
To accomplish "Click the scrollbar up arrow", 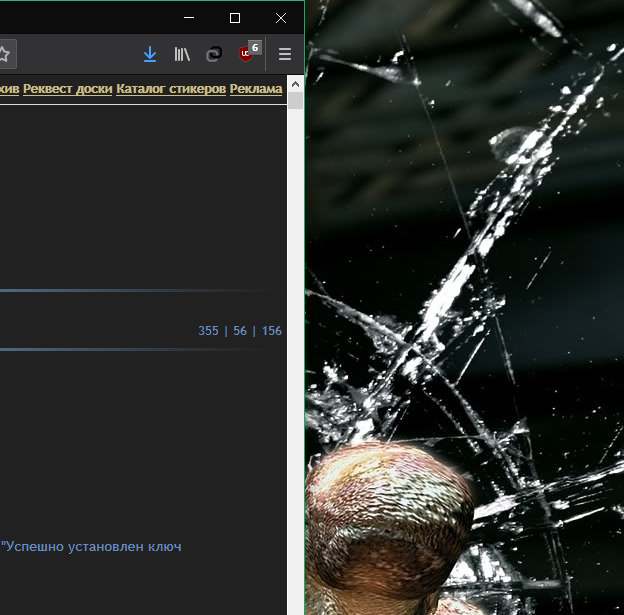I will [x=295, y=84].
